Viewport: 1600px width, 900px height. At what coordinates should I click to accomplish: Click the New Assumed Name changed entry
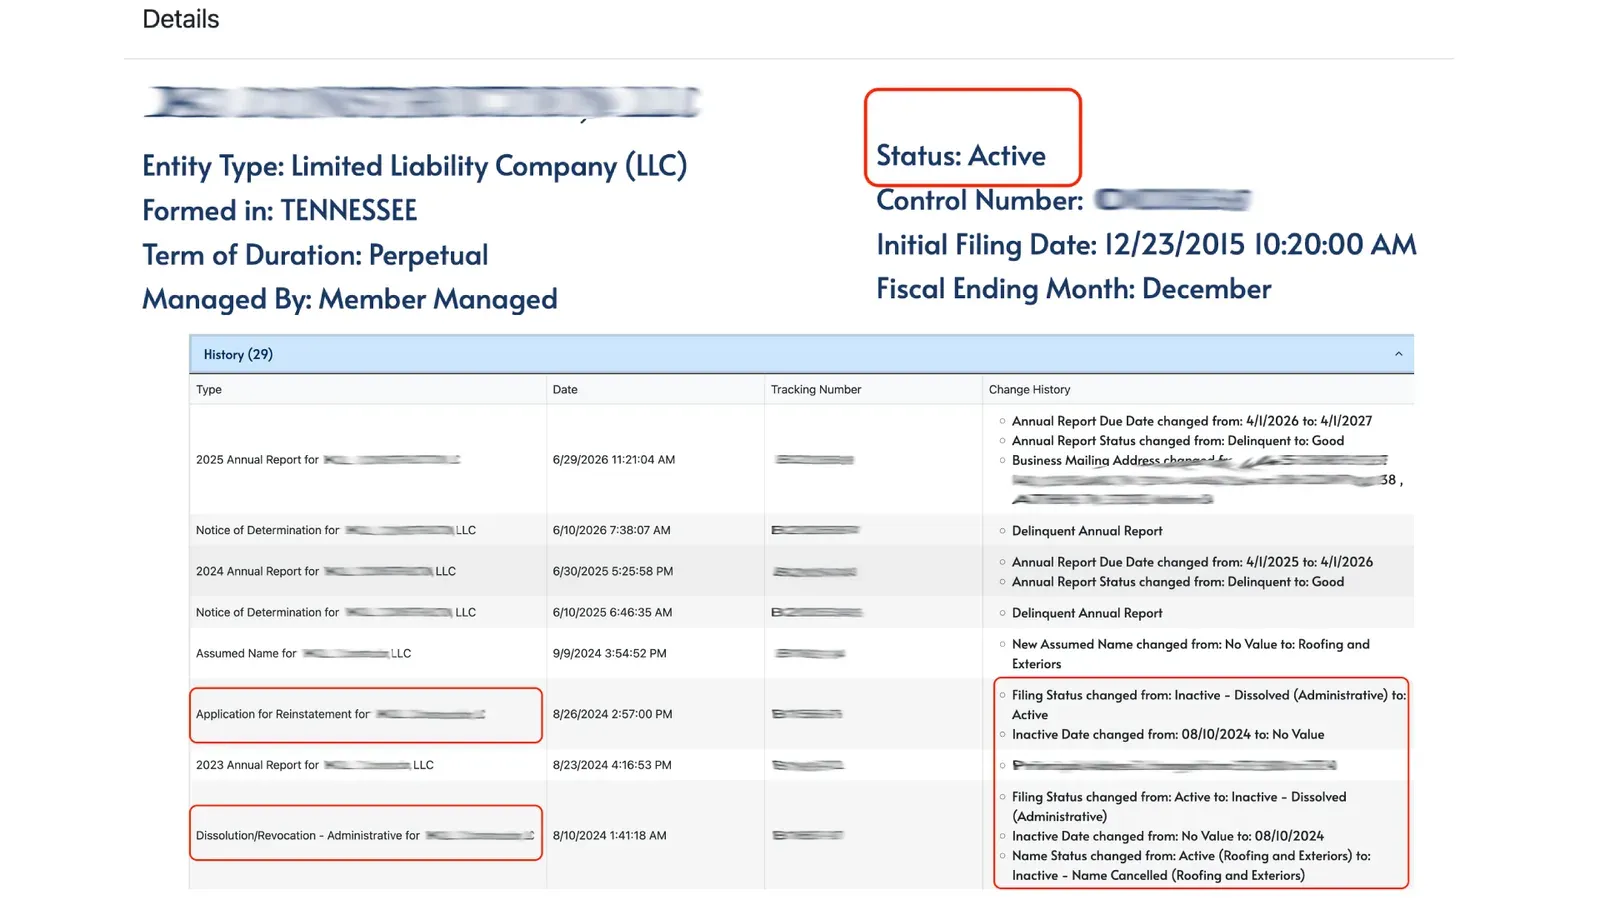click(1191, 655)
